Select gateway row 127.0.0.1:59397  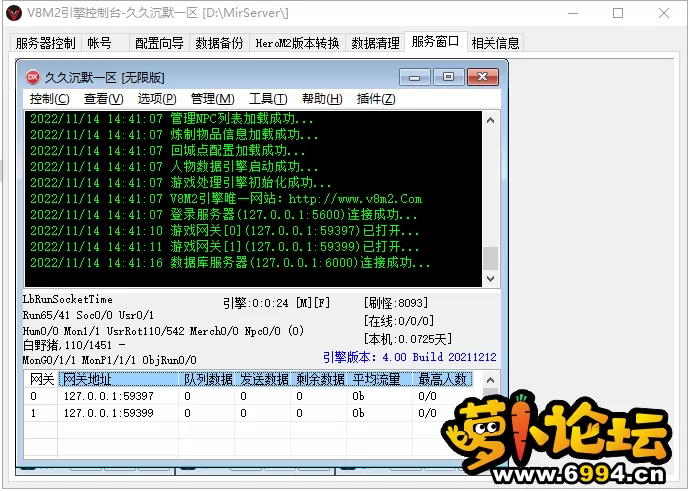tap(249, 396)
